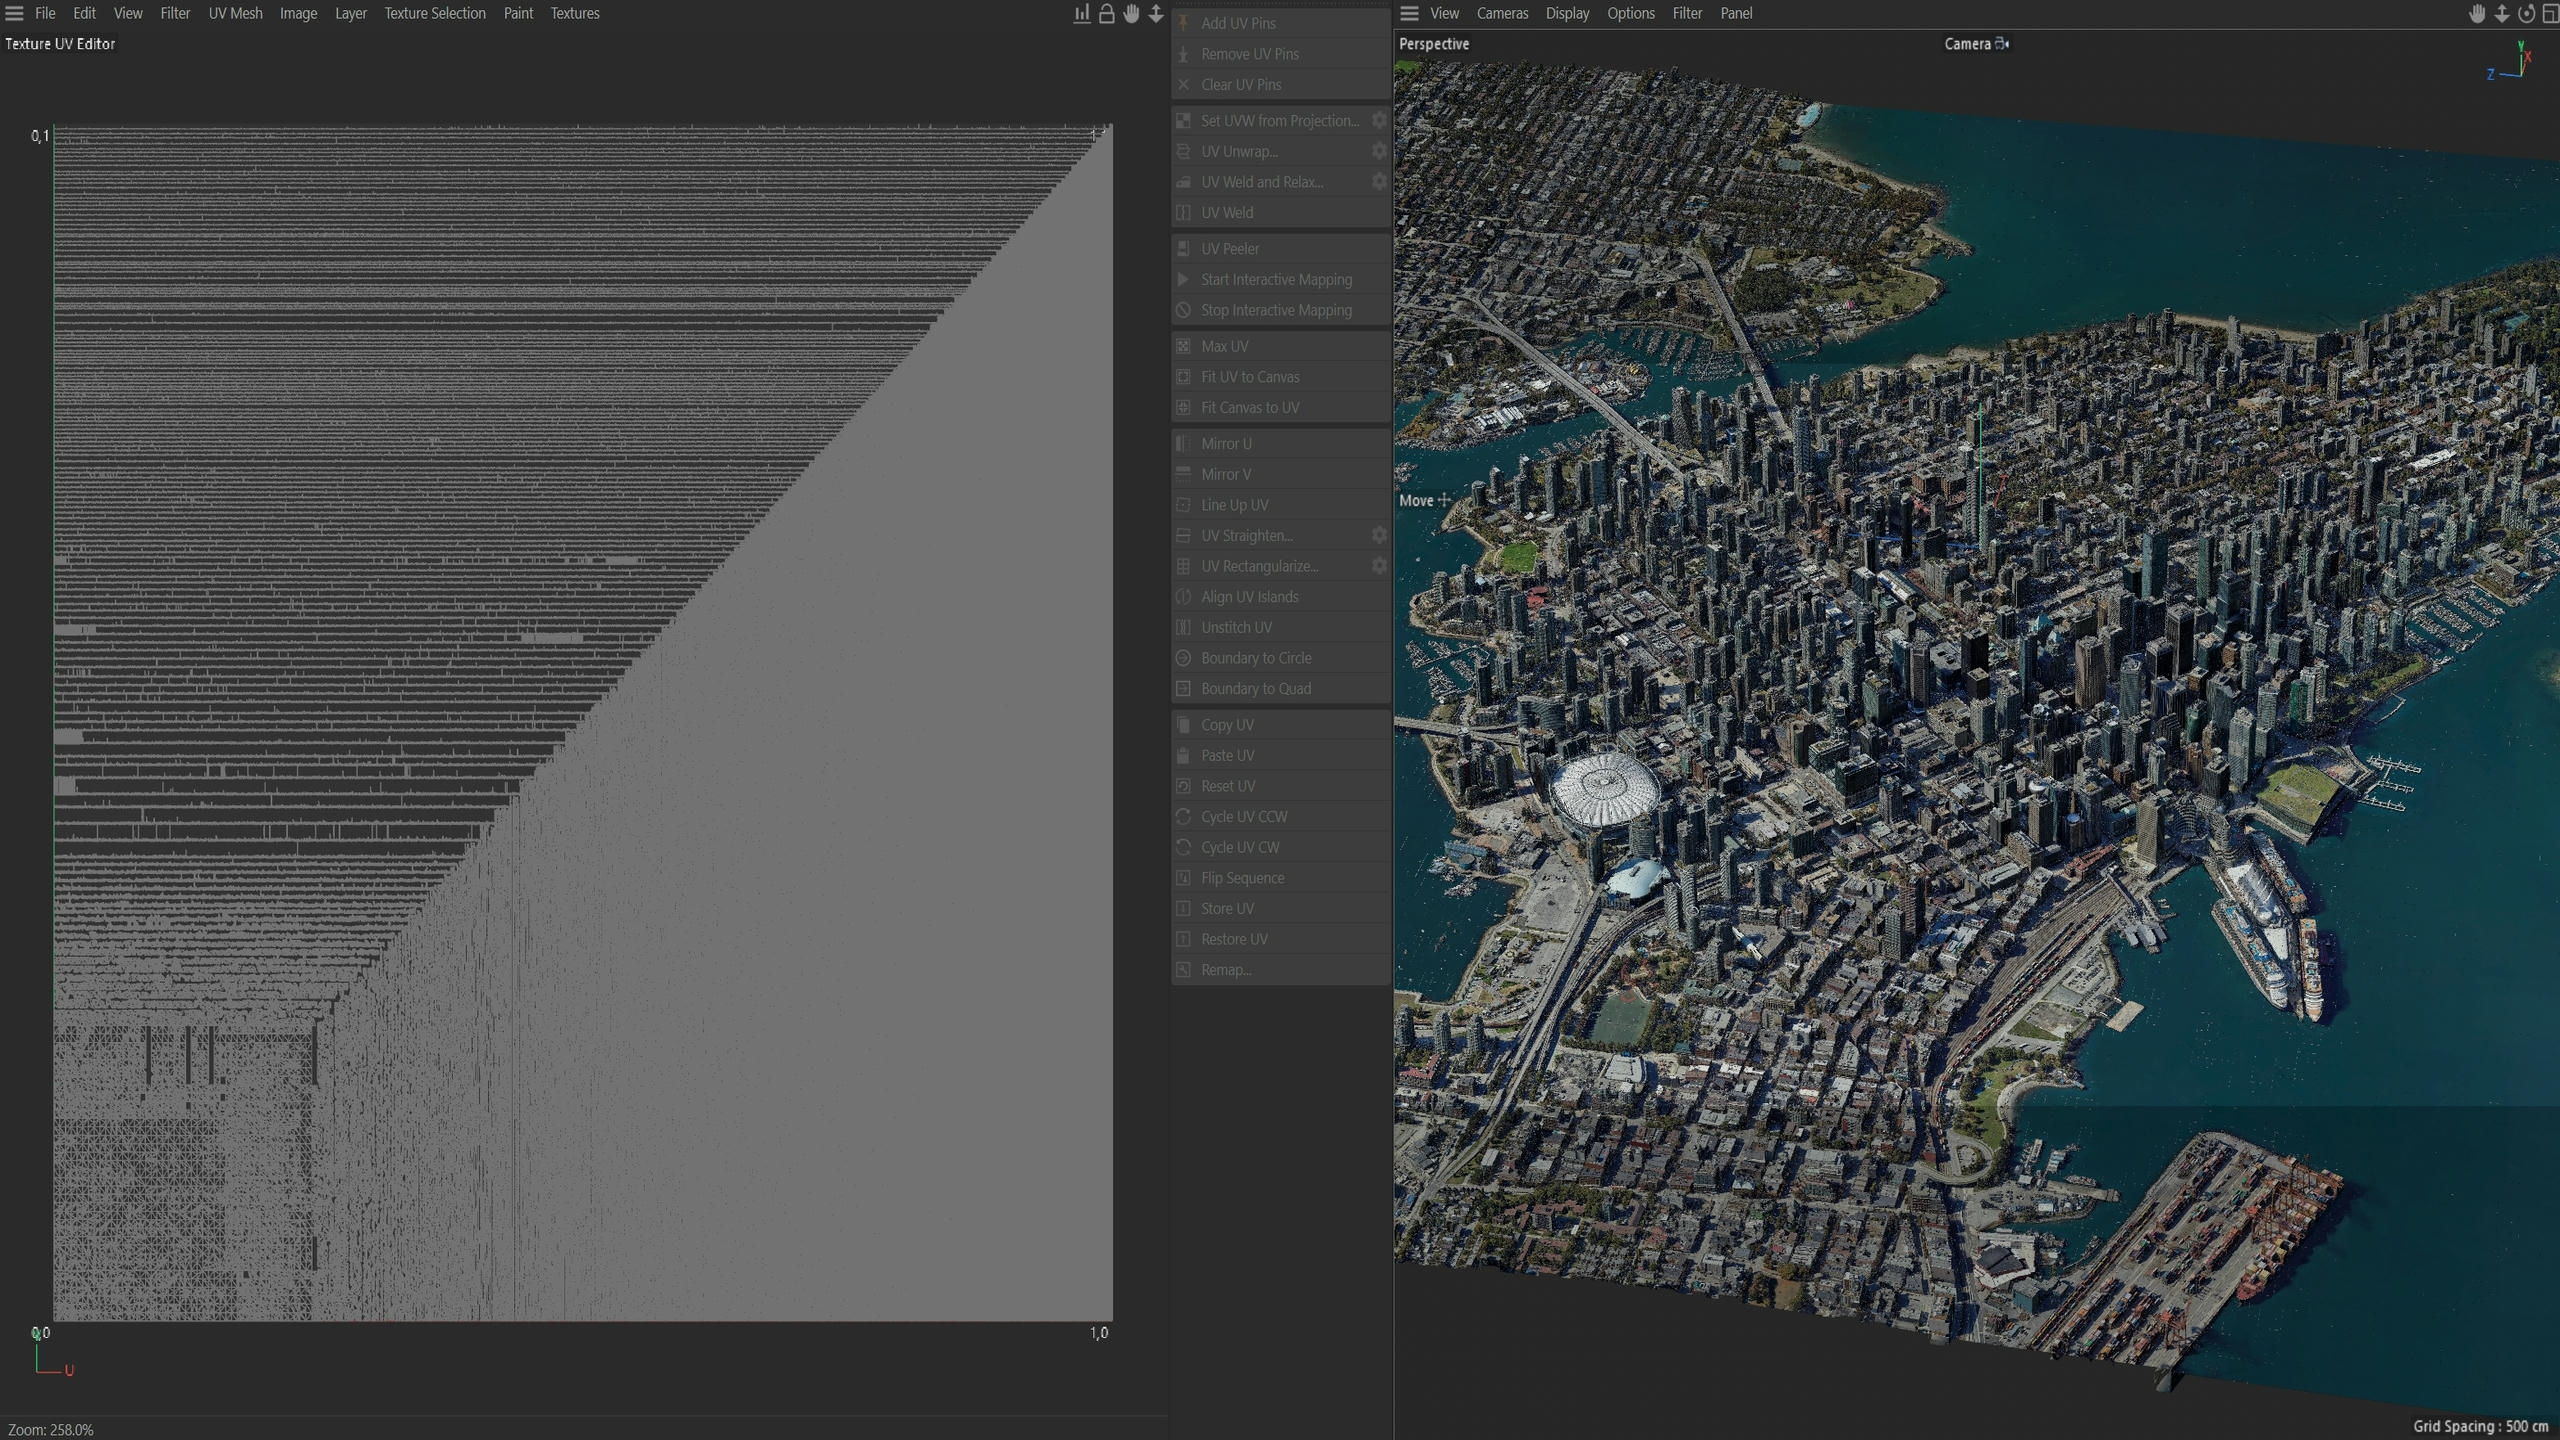Click Copy UV command
Image resolution: width=2560 pixels, height=1440 pixels.
1281,724
